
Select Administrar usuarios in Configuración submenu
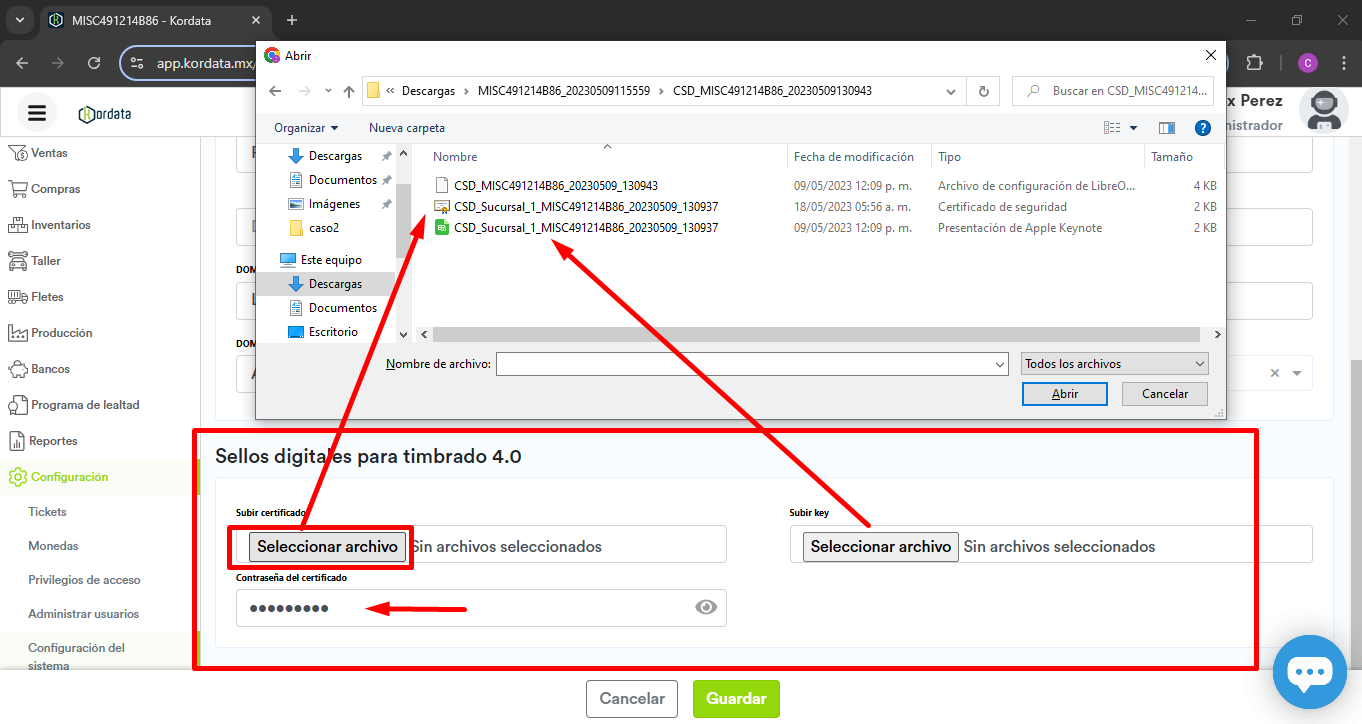click(x=84, y=614)
